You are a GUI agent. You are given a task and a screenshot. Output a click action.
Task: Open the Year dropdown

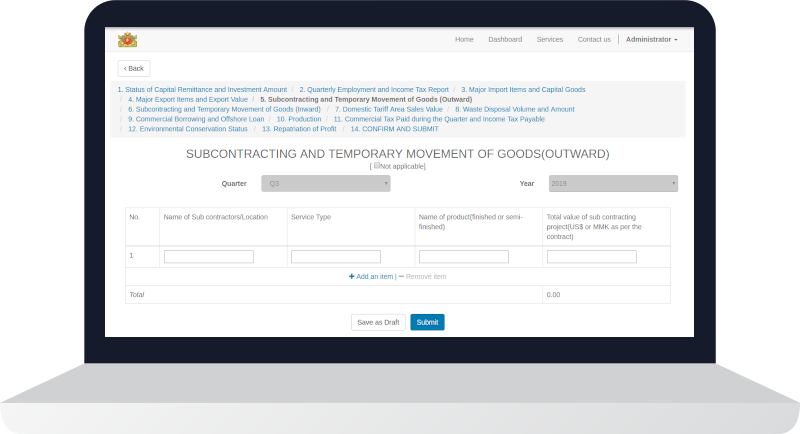tap(612, 183)
